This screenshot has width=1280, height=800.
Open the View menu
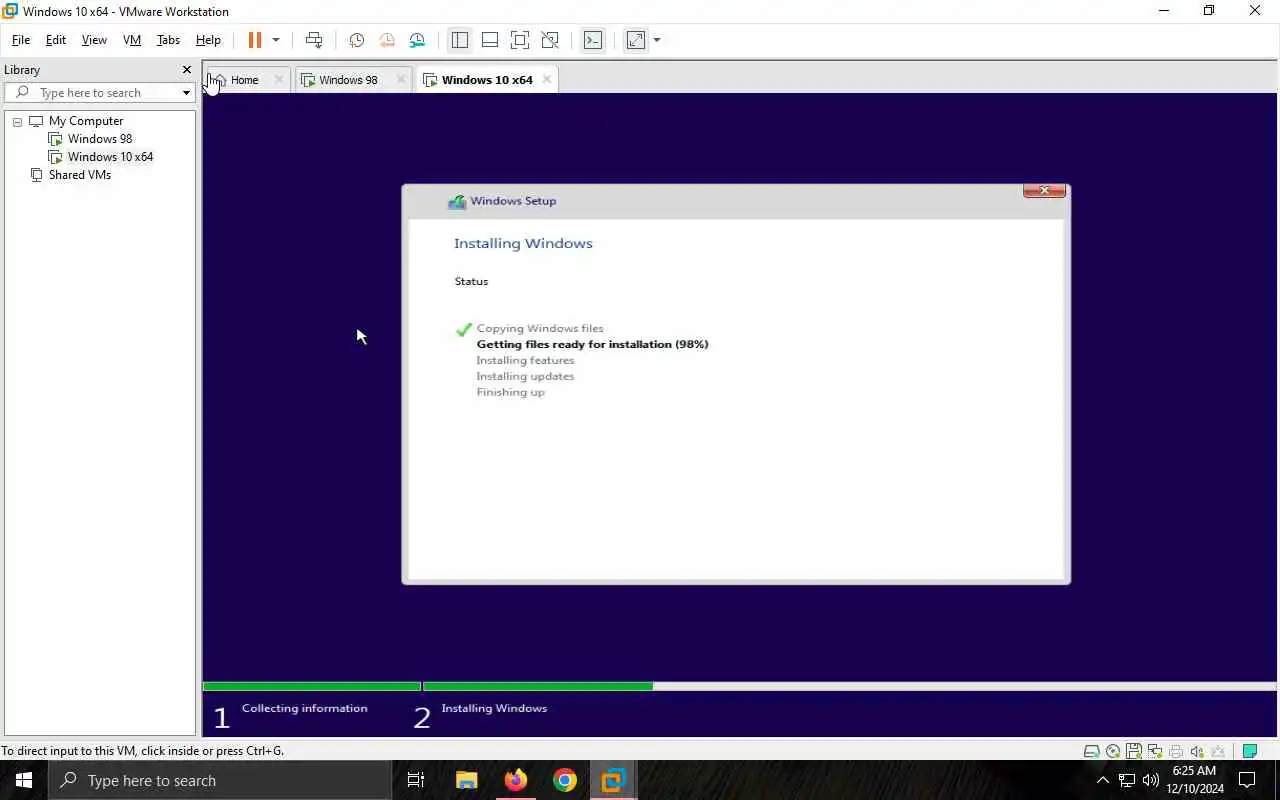click(94, 40)
